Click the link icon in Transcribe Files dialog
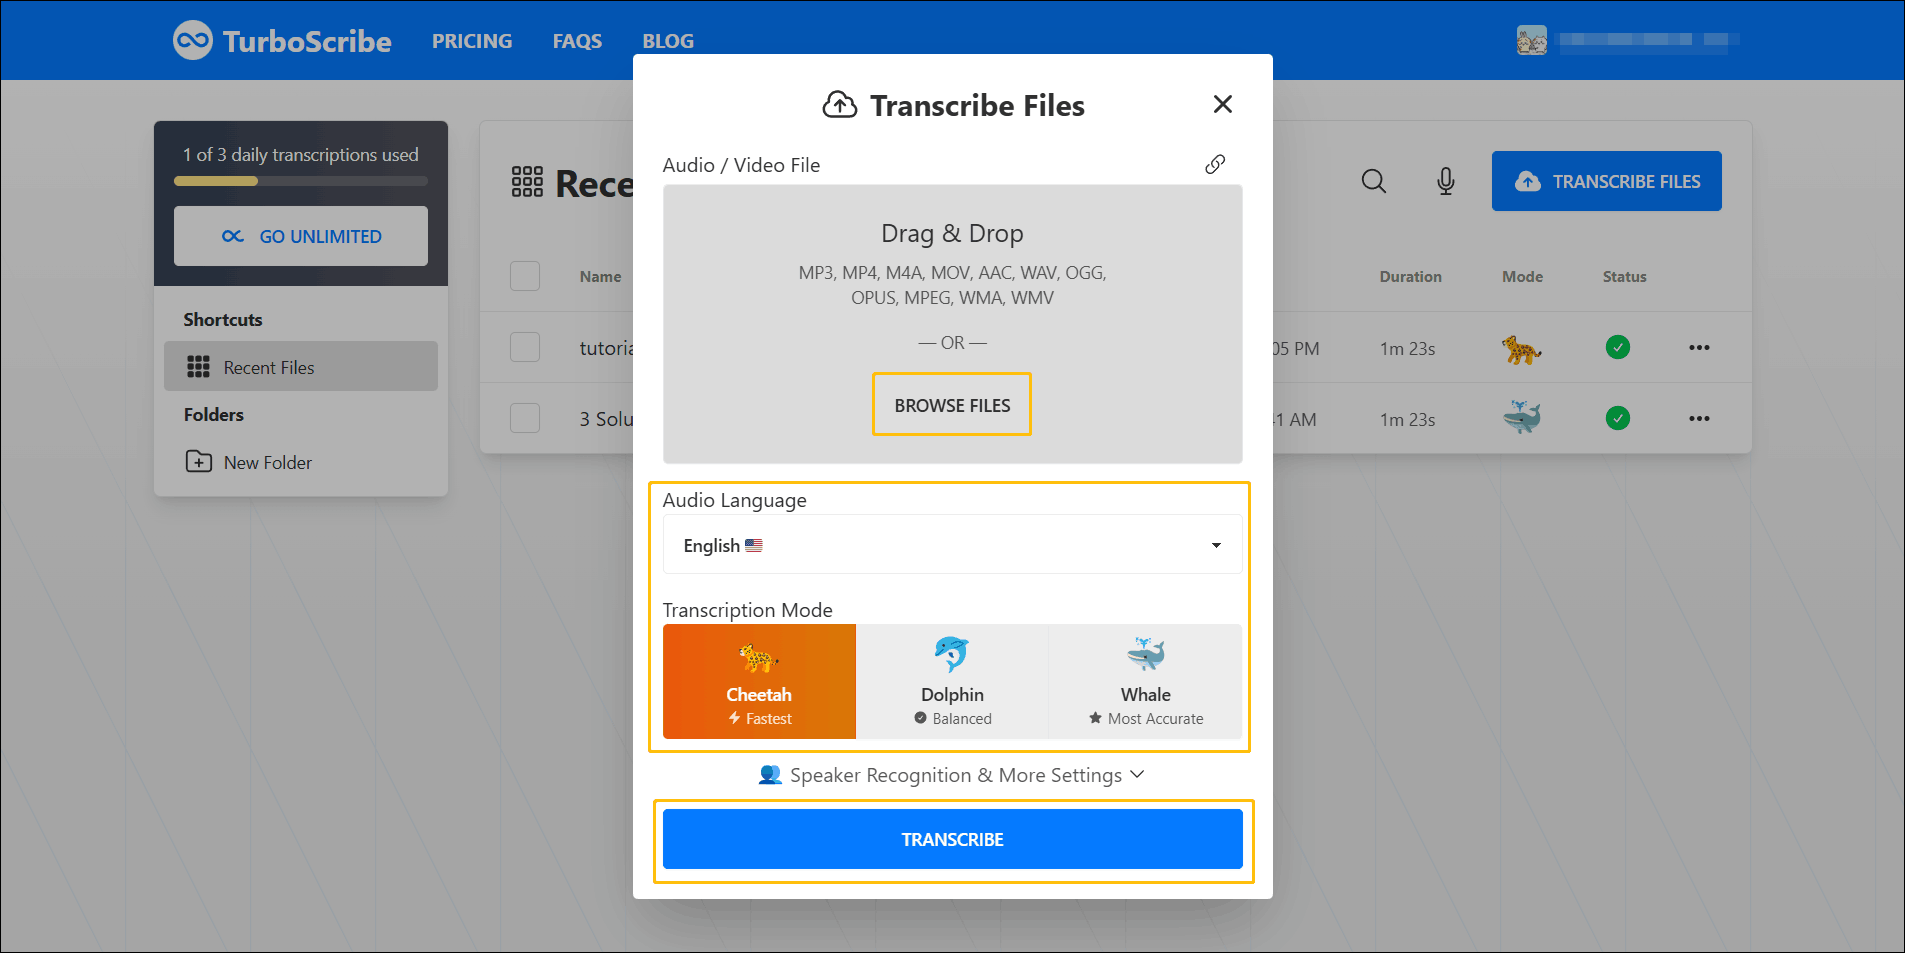Image resolution: width=1905 pixels, height=953 pixels. point(1215,163)
